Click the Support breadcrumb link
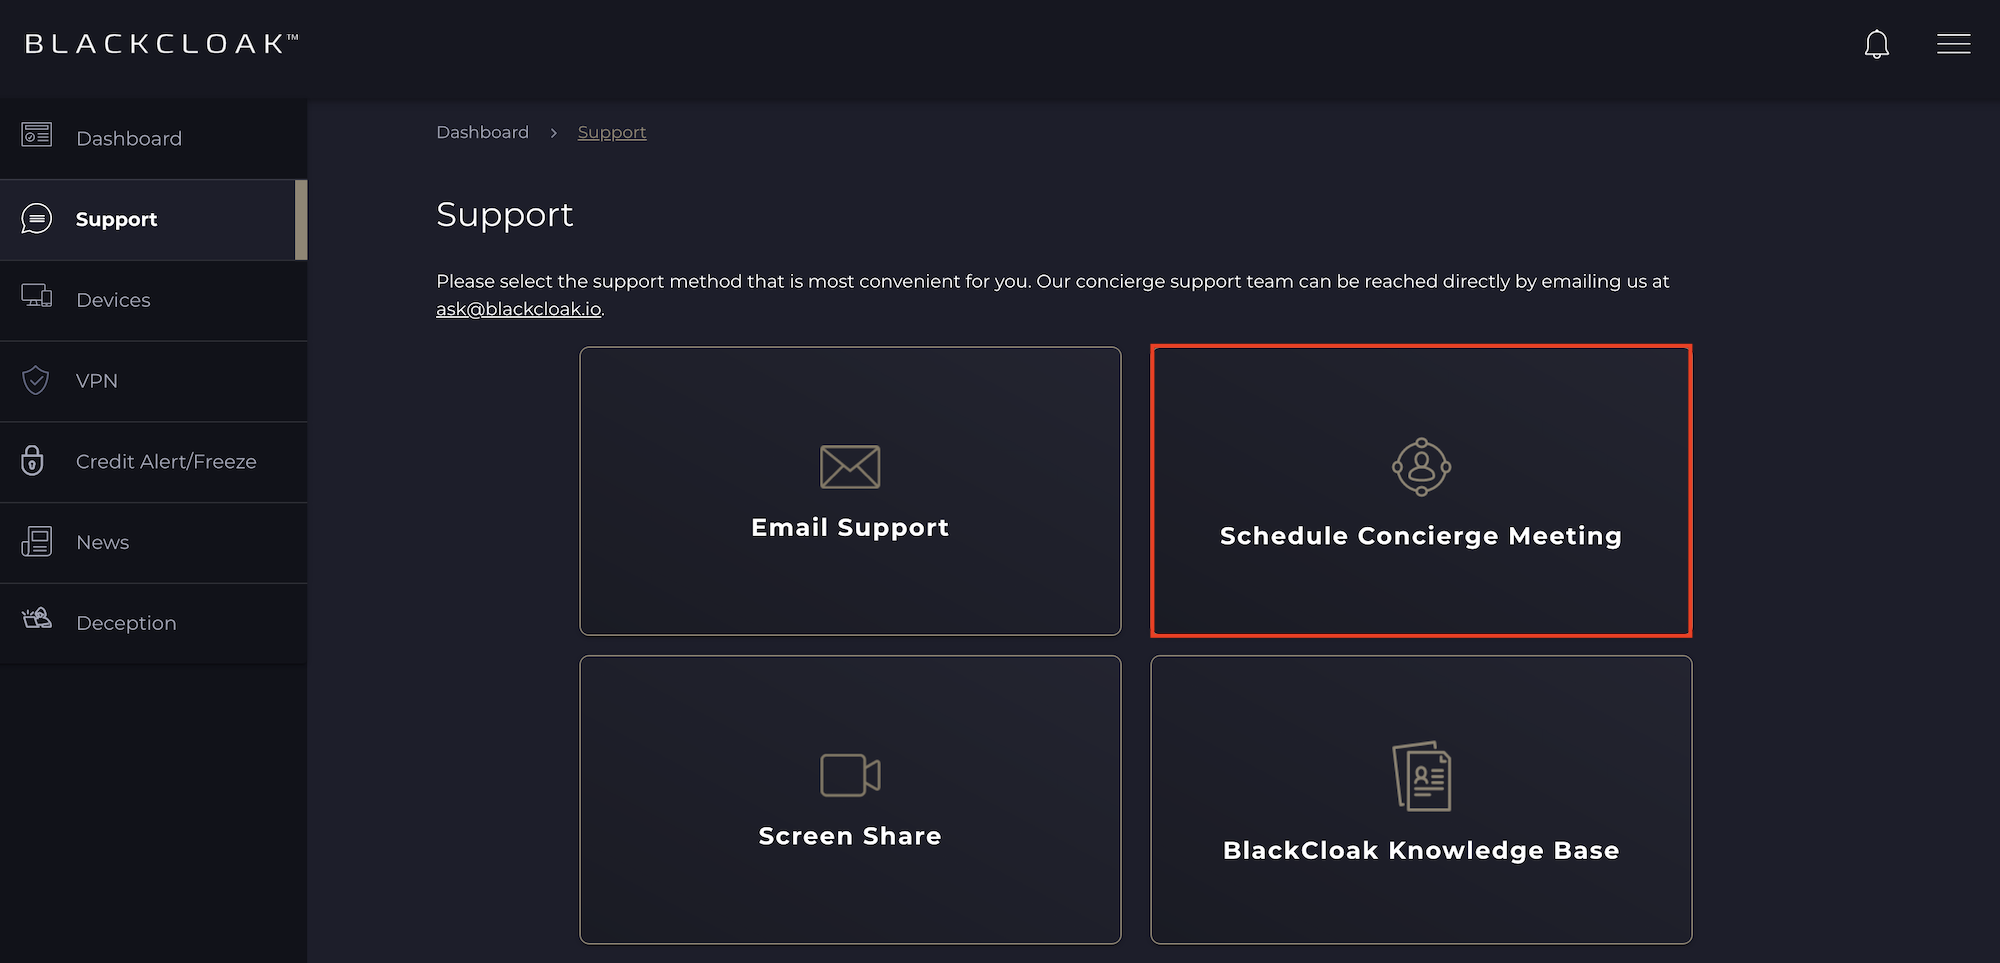 [x=612, y=132]
